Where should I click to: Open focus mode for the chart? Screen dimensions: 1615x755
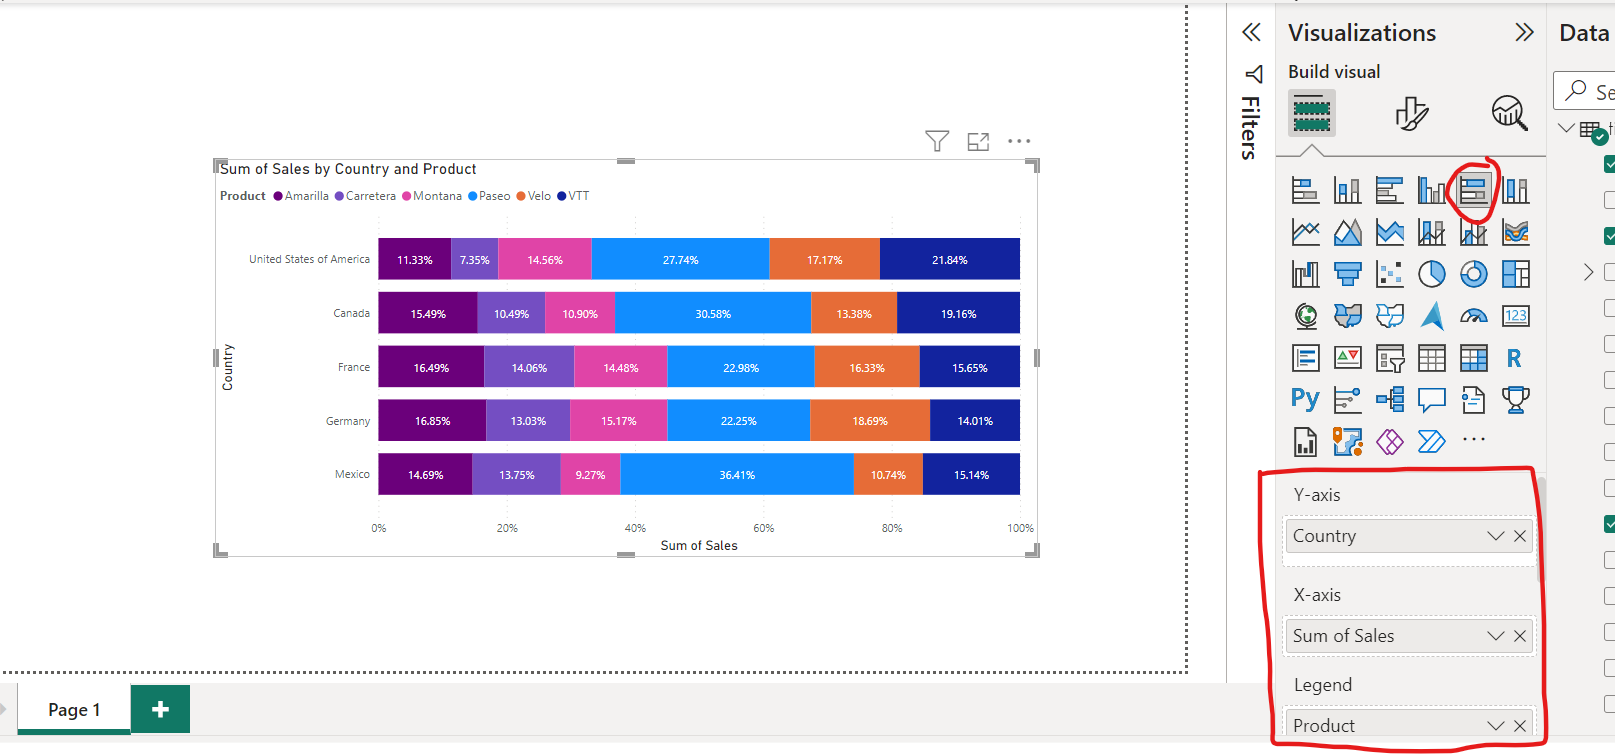(x=978, y=142)
